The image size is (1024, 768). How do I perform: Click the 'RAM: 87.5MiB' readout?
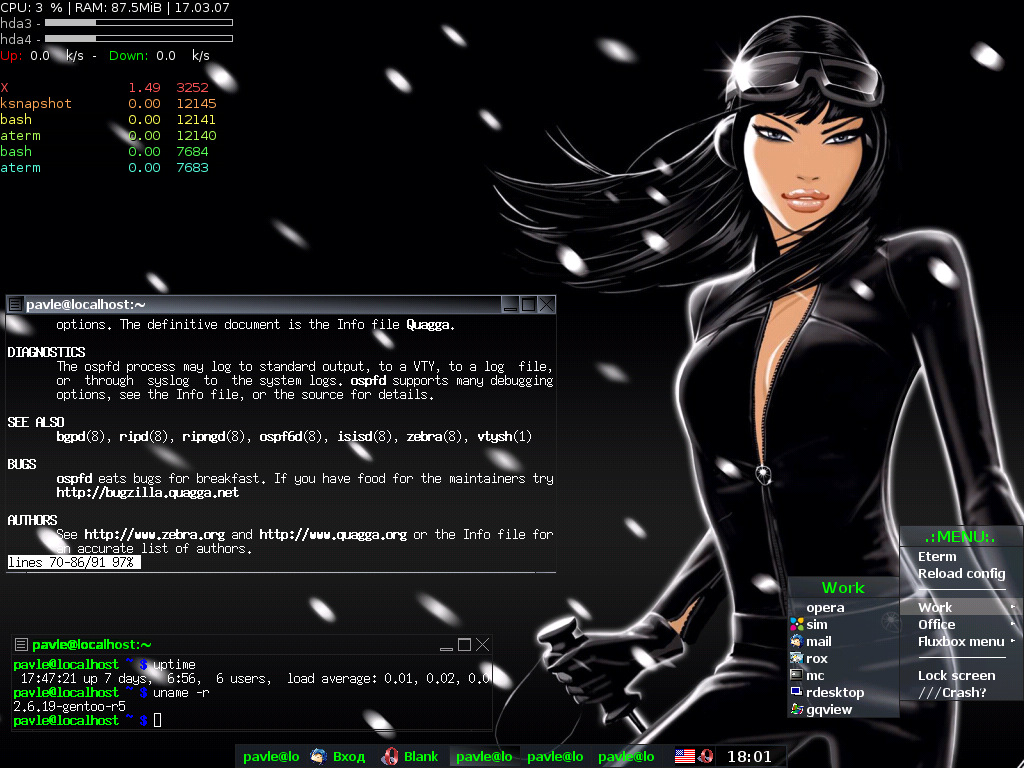tap(120, 8)
